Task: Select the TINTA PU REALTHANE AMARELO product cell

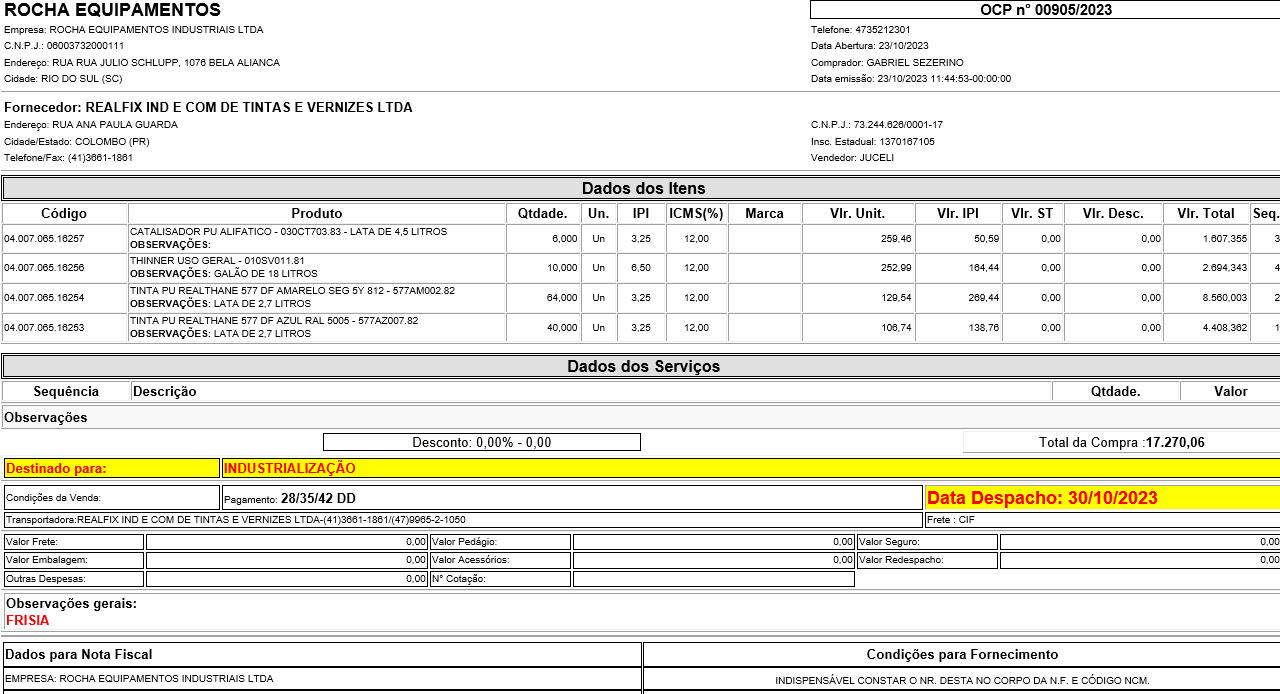Action: pyautogui.click(x=317, y=297)
